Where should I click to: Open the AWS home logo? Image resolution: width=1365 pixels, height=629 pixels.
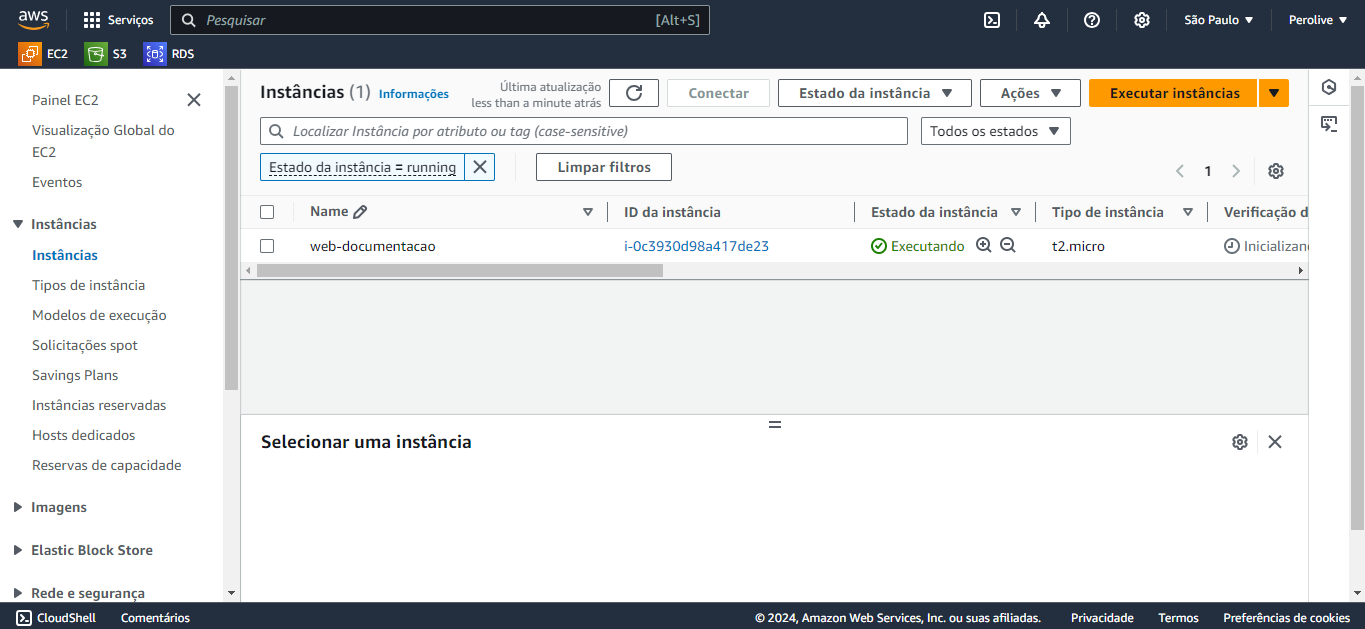[33, 20]
